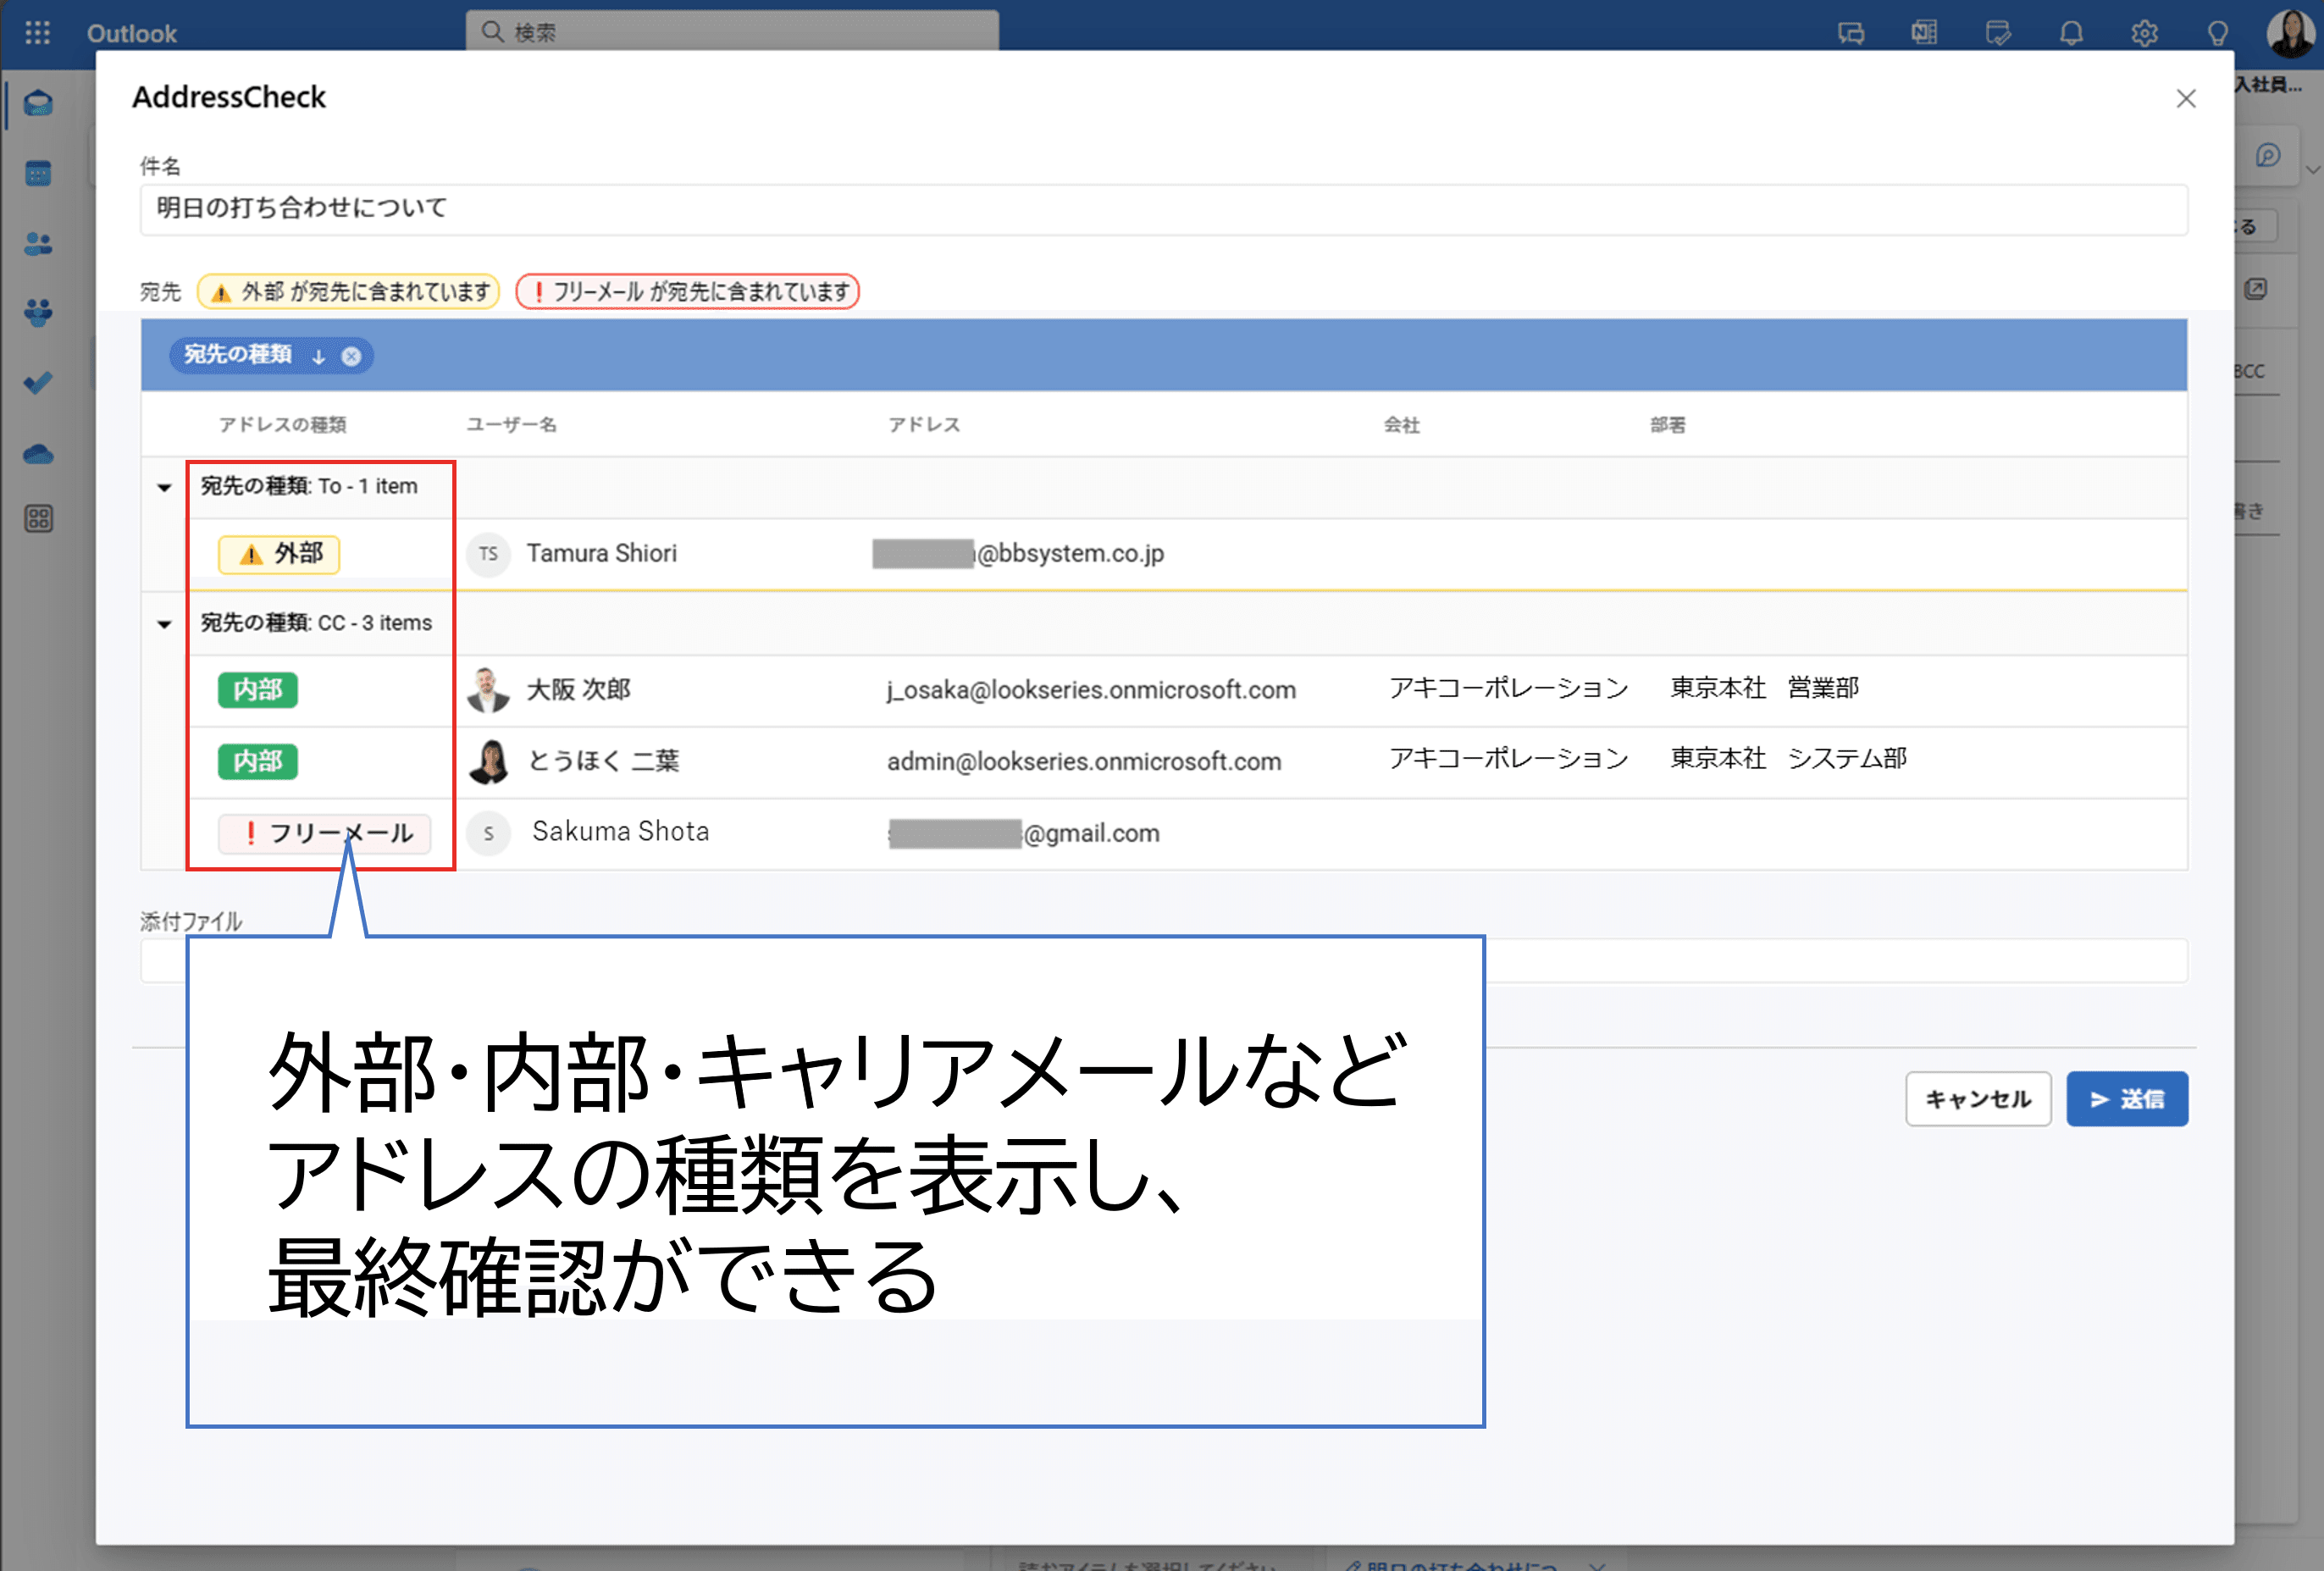
Task: Click the Outlook app launcher grid
Action: tap(38, 32)
